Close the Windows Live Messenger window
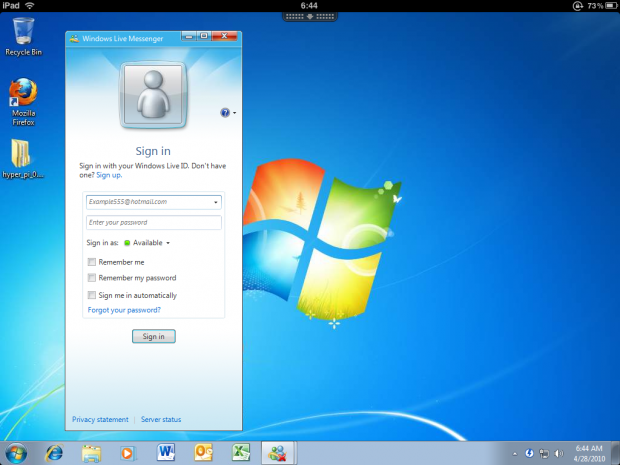Screen dimensions: 620x465 (x=225, y=36)
